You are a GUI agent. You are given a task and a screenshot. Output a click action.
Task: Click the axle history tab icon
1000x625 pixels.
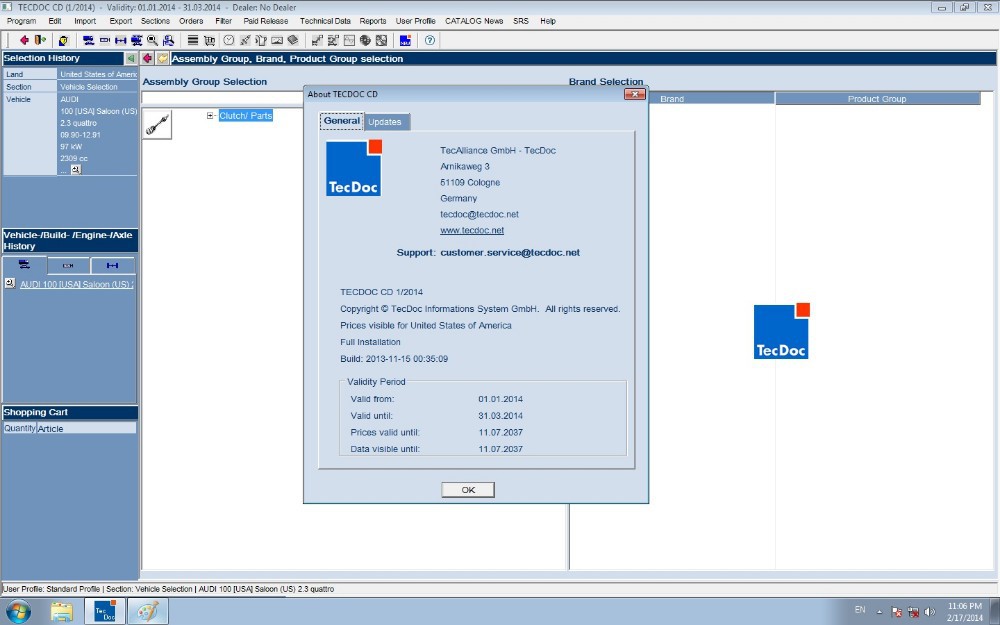tap(112, 265)
